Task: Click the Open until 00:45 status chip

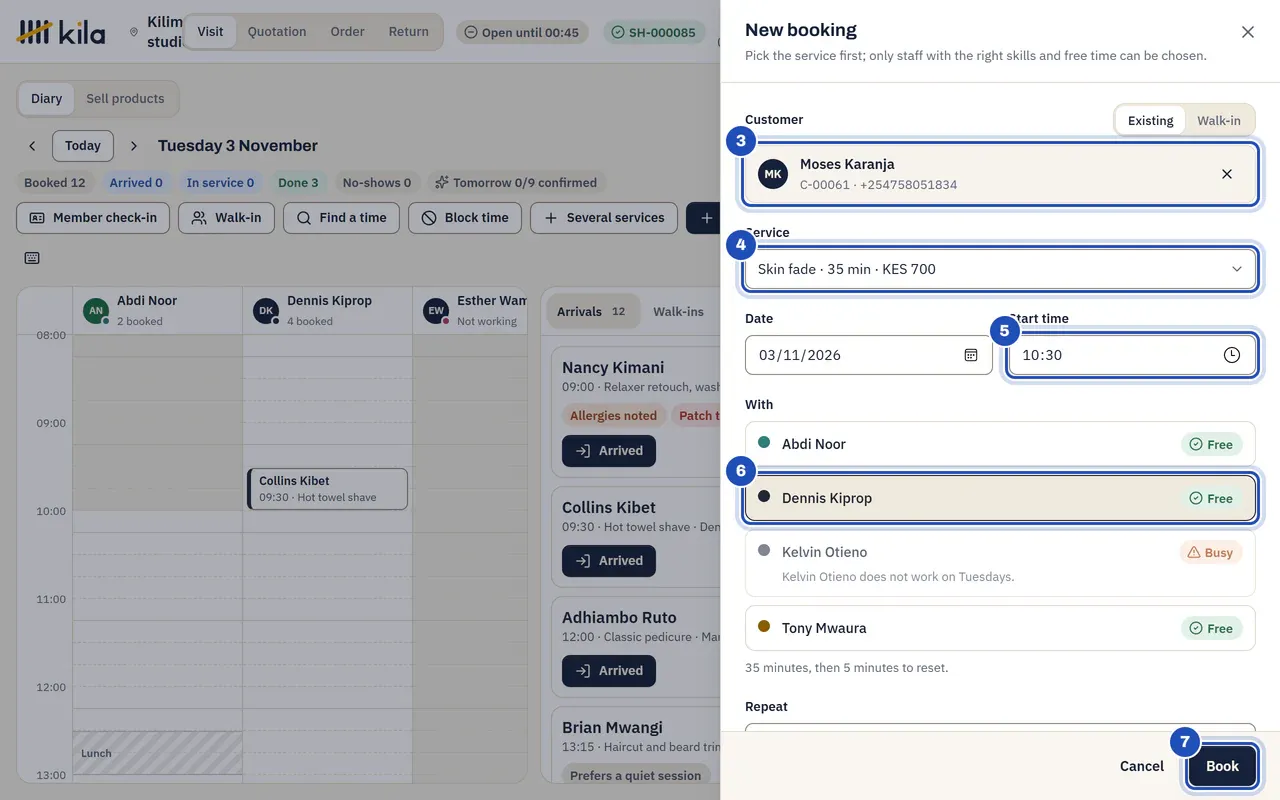Action: pos(522,32)
